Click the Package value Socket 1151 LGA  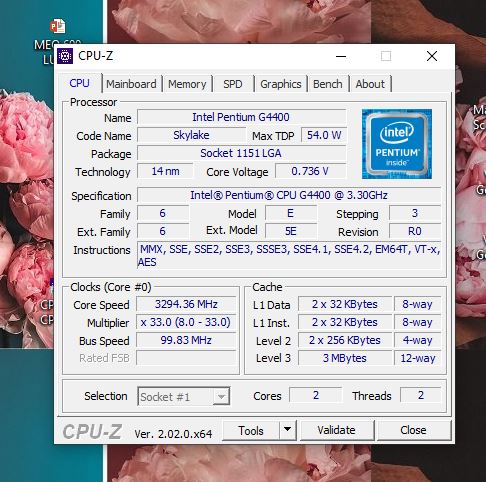click(x=241, y=153)
